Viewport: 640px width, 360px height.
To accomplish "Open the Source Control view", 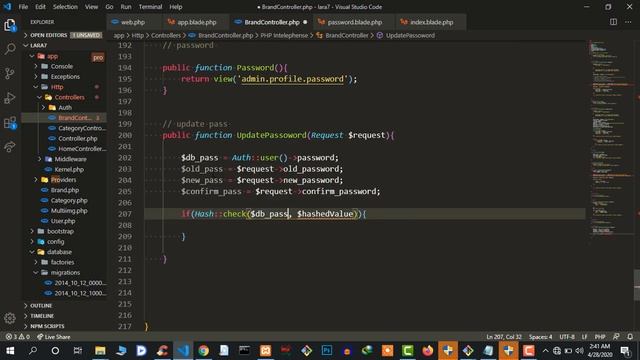I will (10, 73).
